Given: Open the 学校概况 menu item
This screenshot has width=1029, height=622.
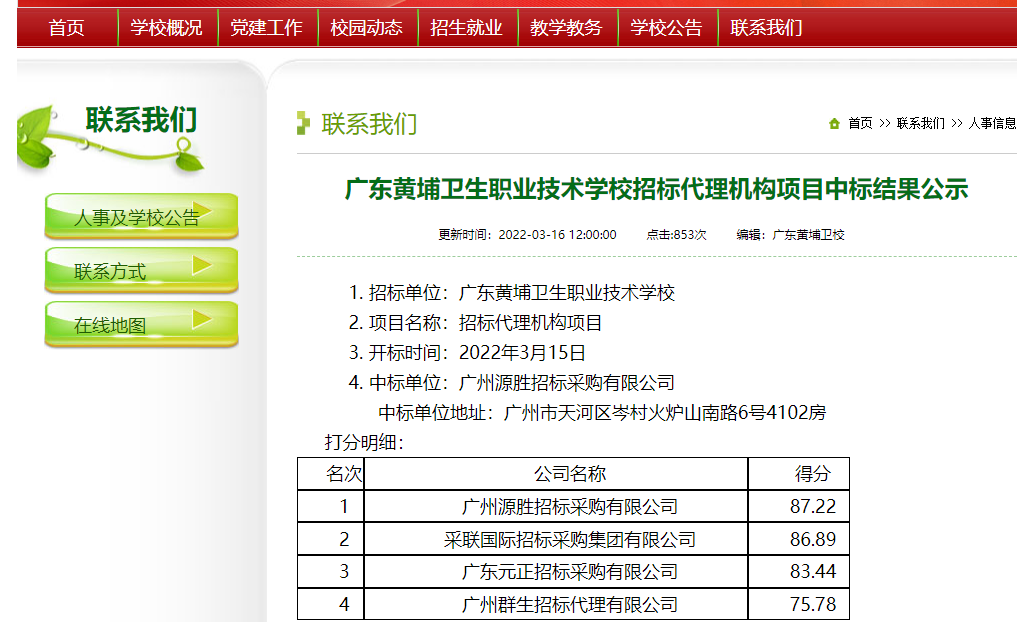Looking at the screenshot, I should click(x=166, y=28).
